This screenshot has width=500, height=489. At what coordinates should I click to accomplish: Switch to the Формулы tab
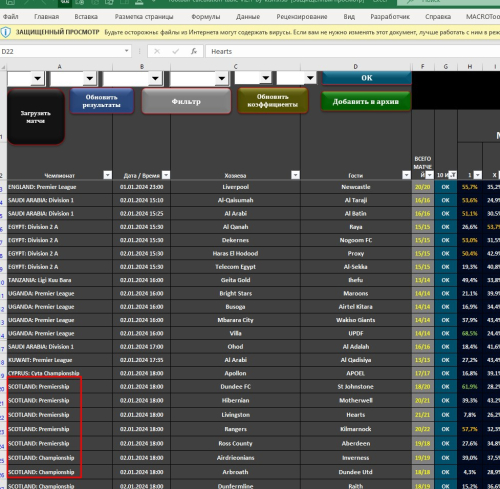[206, 16]
